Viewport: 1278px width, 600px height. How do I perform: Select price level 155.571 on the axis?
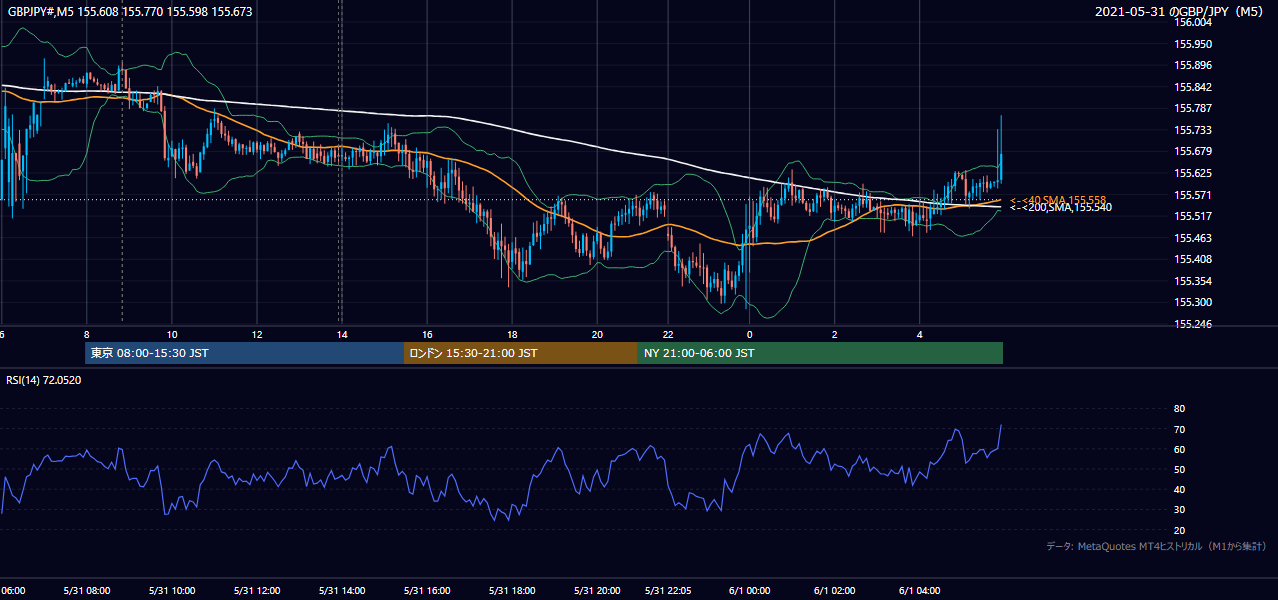point(1192,195)
